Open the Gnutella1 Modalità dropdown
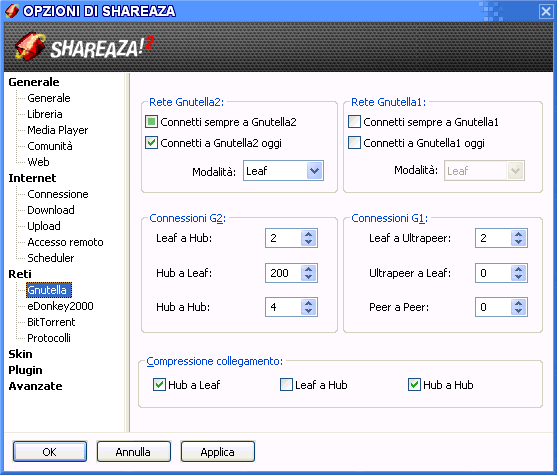Screen dimensions: 557x475 [515, 171]
